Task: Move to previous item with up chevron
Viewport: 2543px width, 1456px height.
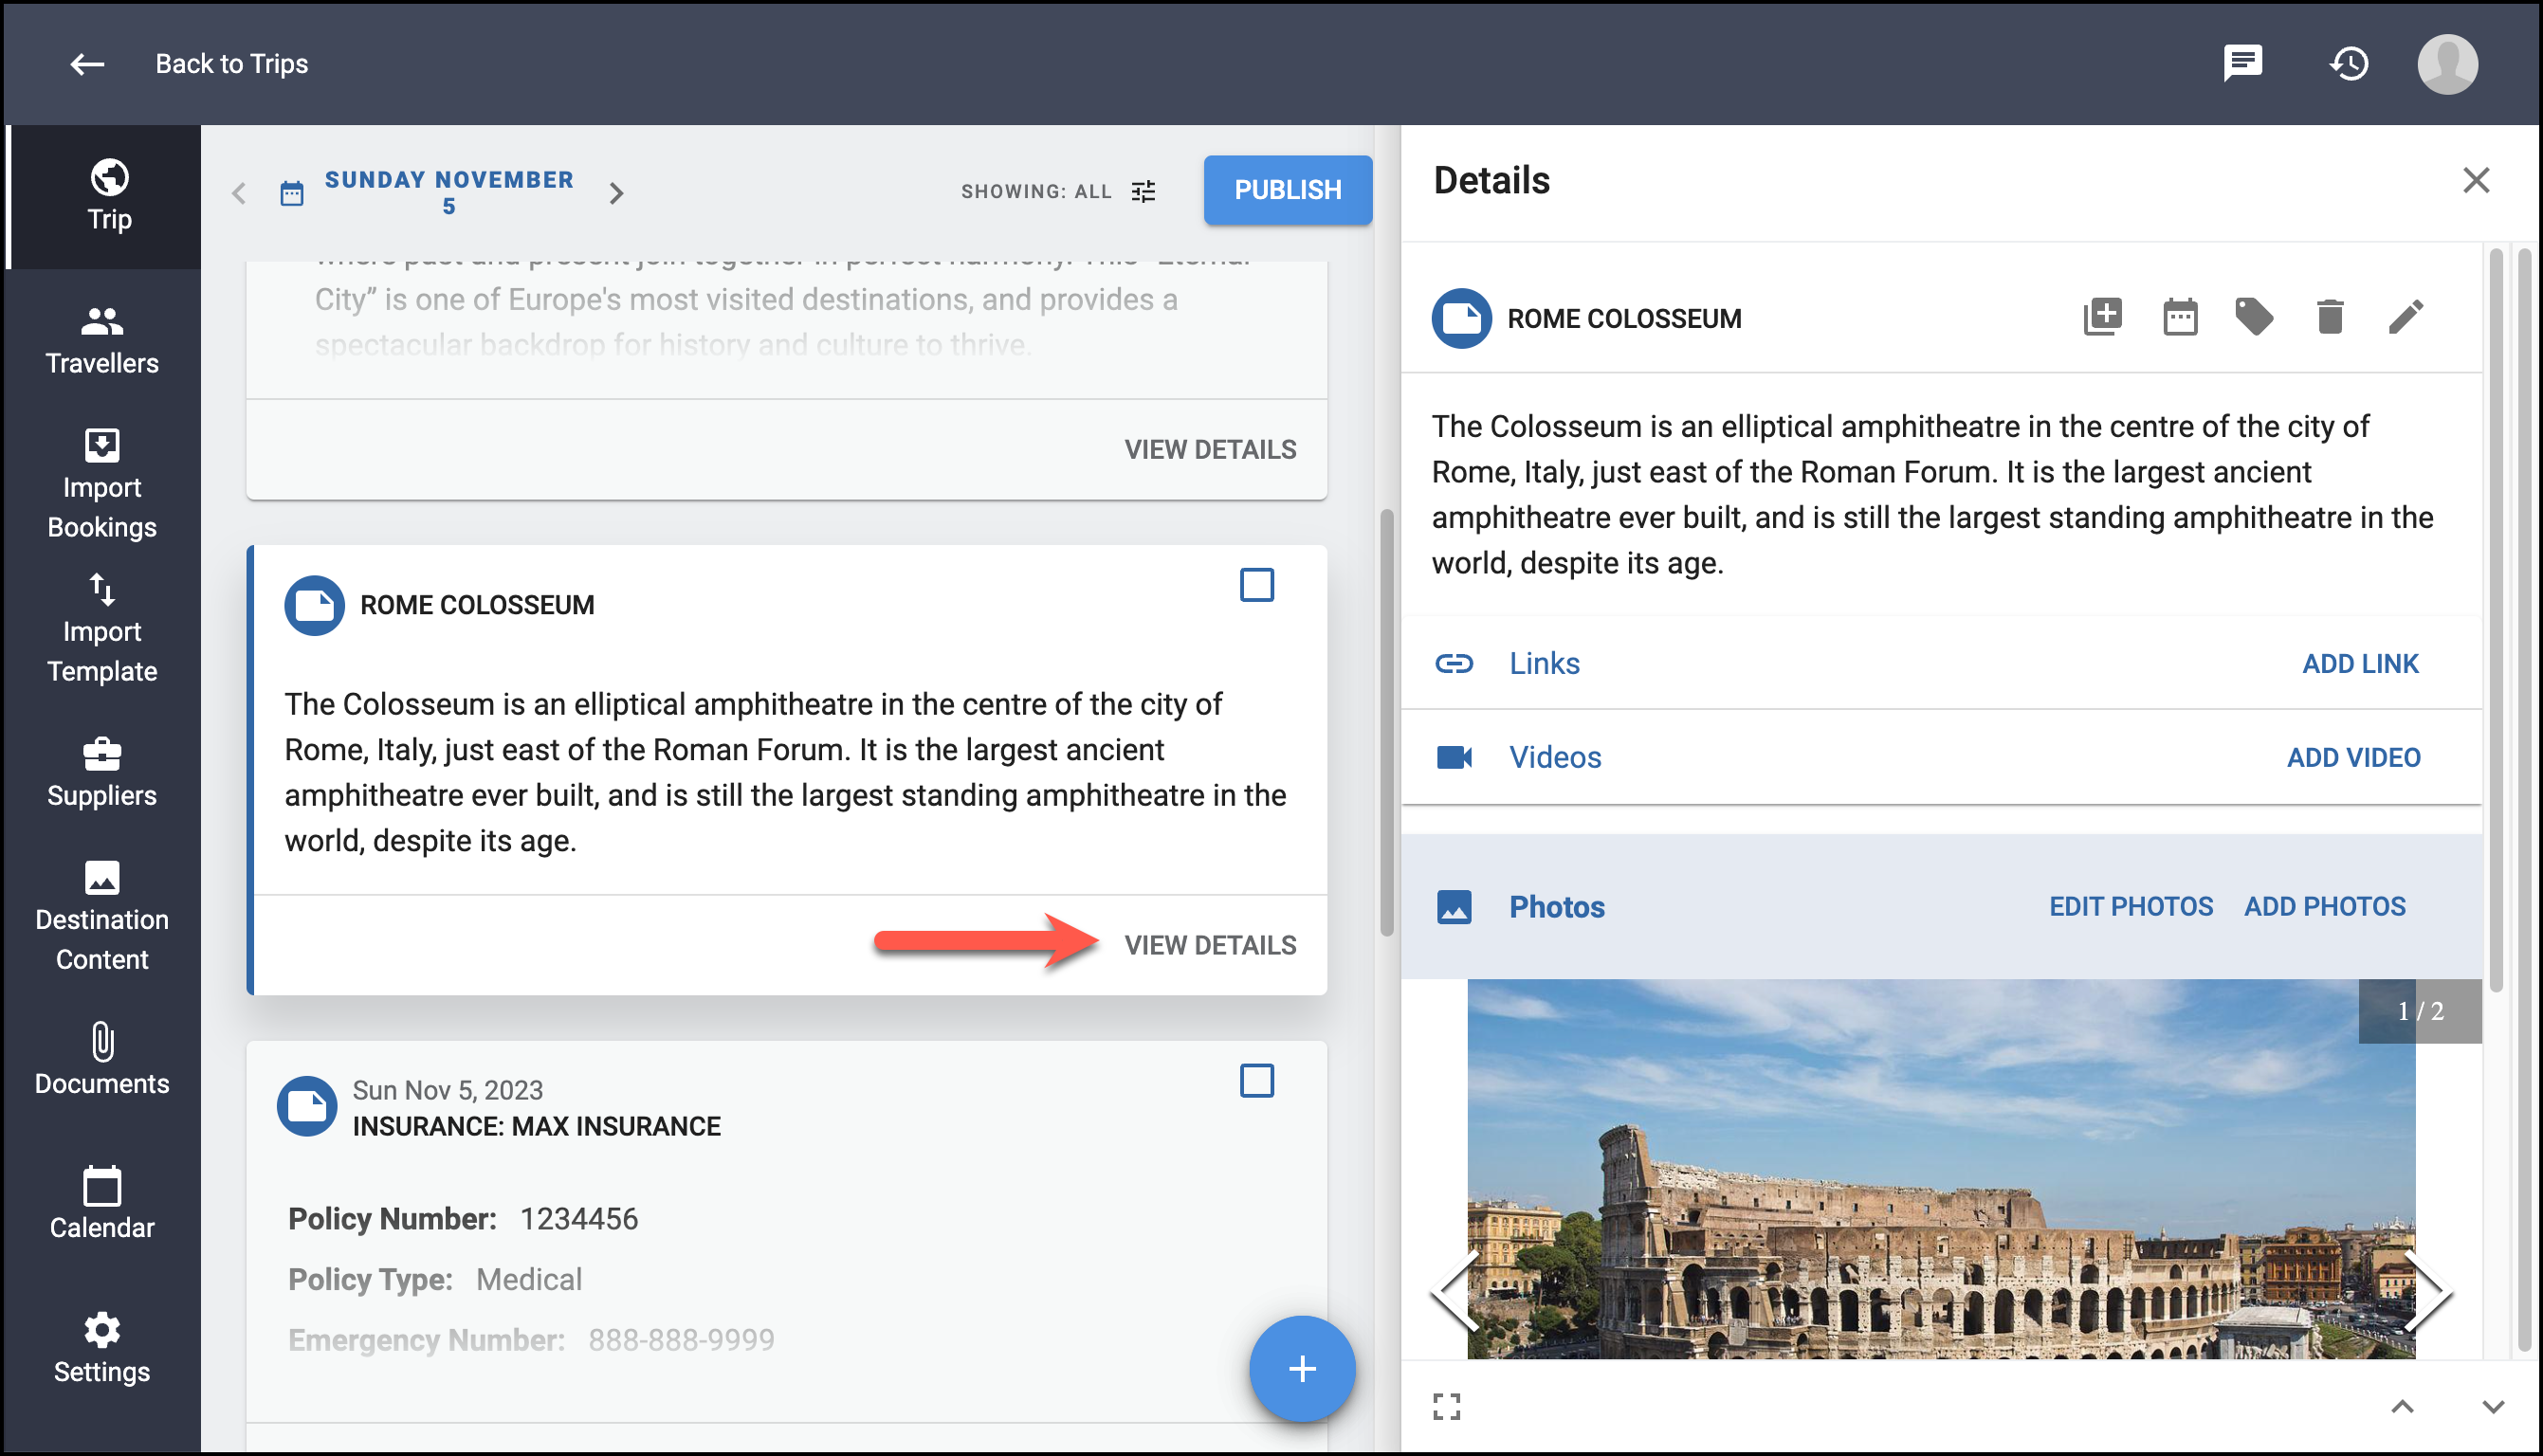Action: (x=2402, y=1406)
